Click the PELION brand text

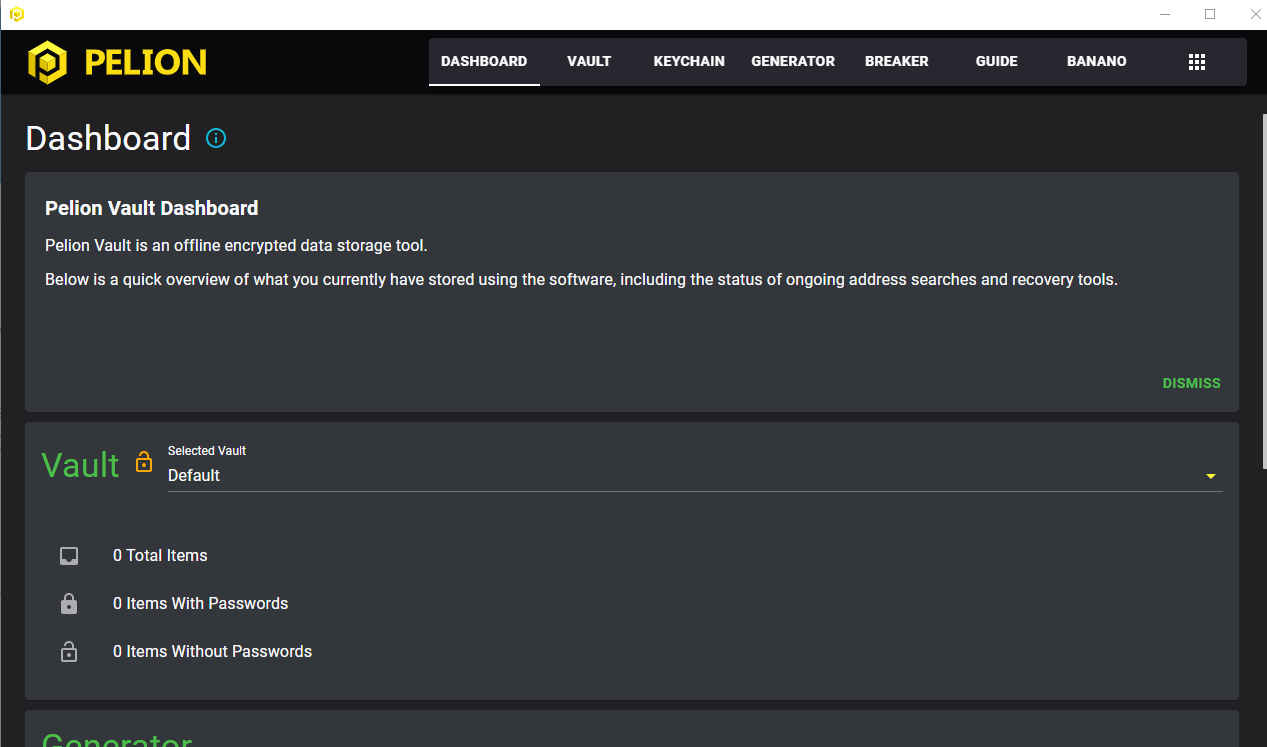pos(146,63)
